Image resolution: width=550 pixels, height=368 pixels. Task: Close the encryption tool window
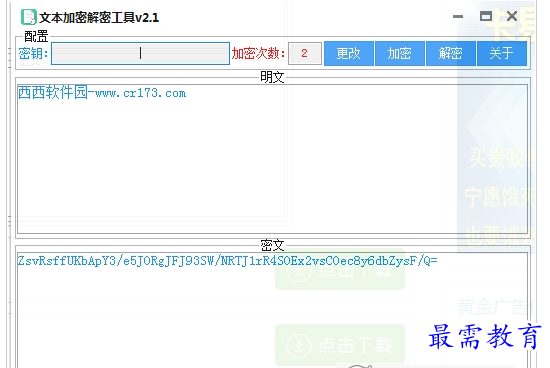(x=512, y=16)
